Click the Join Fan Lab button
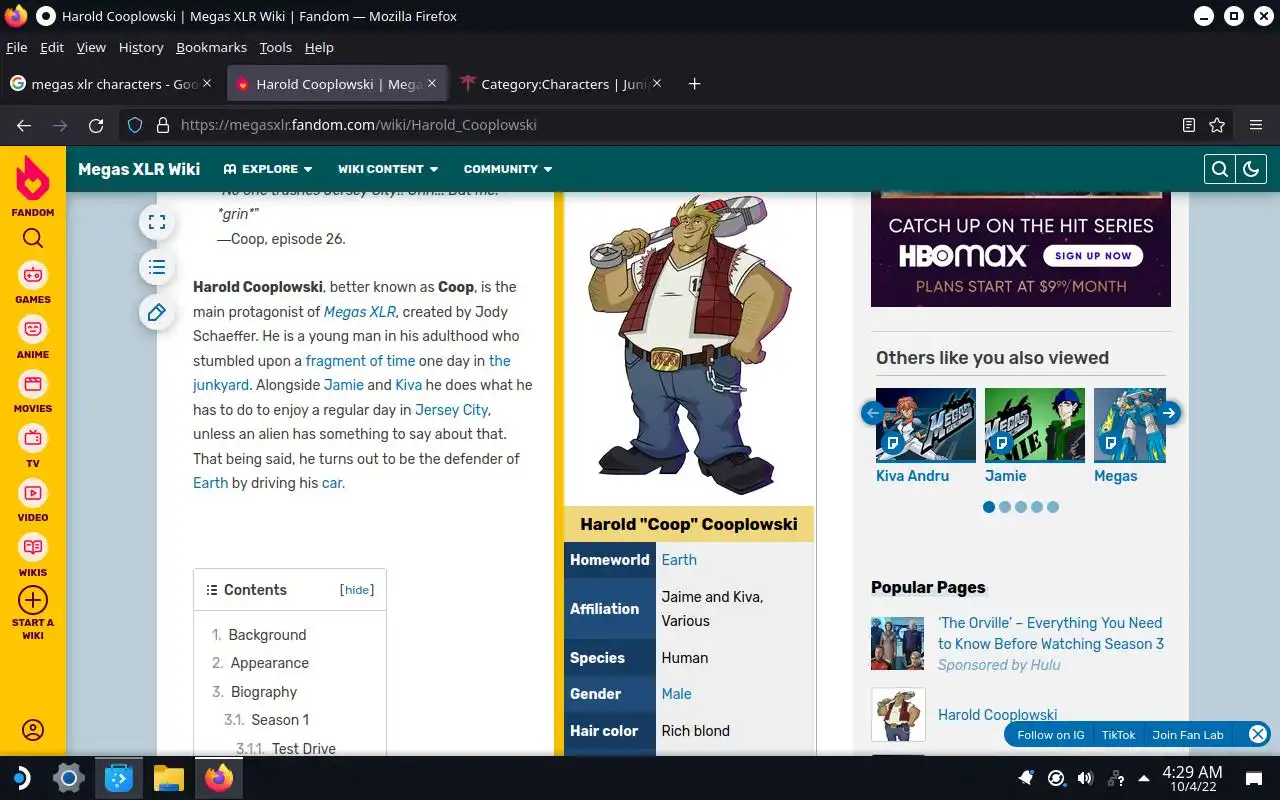 pos(1188,735)
